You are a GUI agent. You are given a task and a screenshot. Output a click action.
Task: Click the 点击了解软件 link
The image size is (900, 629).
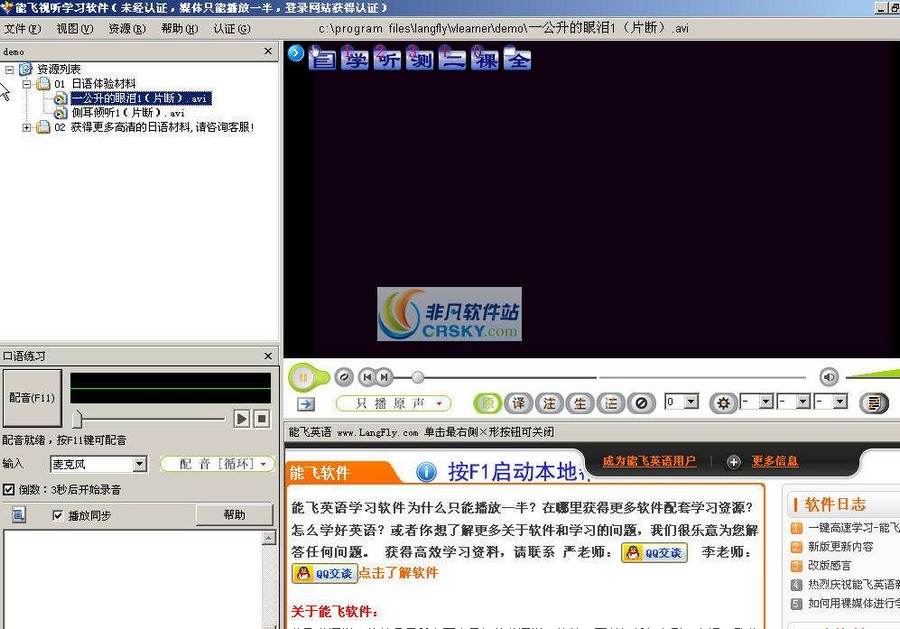pyautogui.click(x=398, y=573)
